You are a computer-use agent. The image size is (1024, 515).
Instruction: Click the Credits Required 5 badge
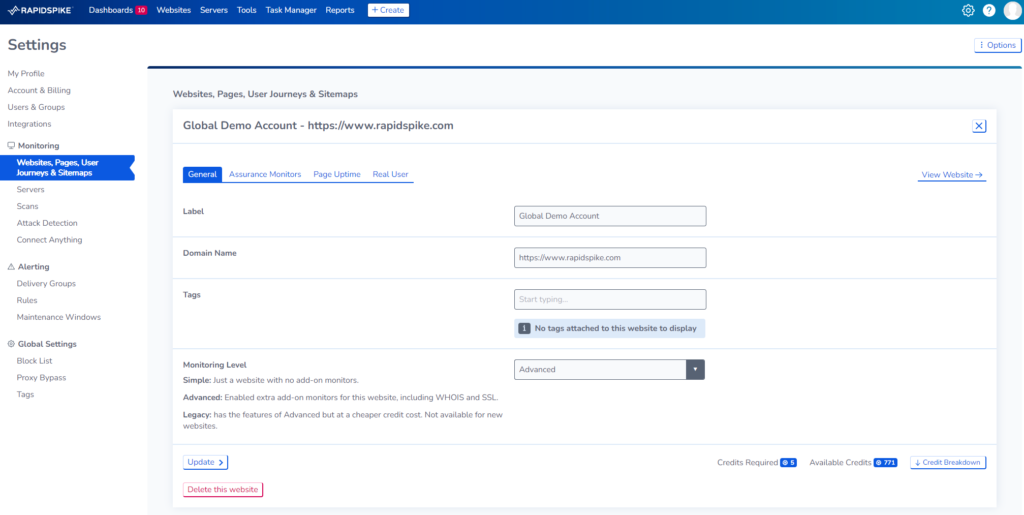tap(788, 463)
